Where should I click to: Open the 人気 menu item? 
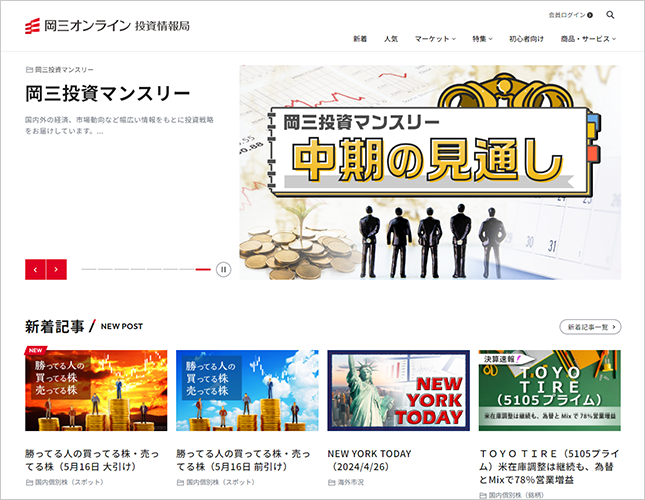[x=391, y=39]
